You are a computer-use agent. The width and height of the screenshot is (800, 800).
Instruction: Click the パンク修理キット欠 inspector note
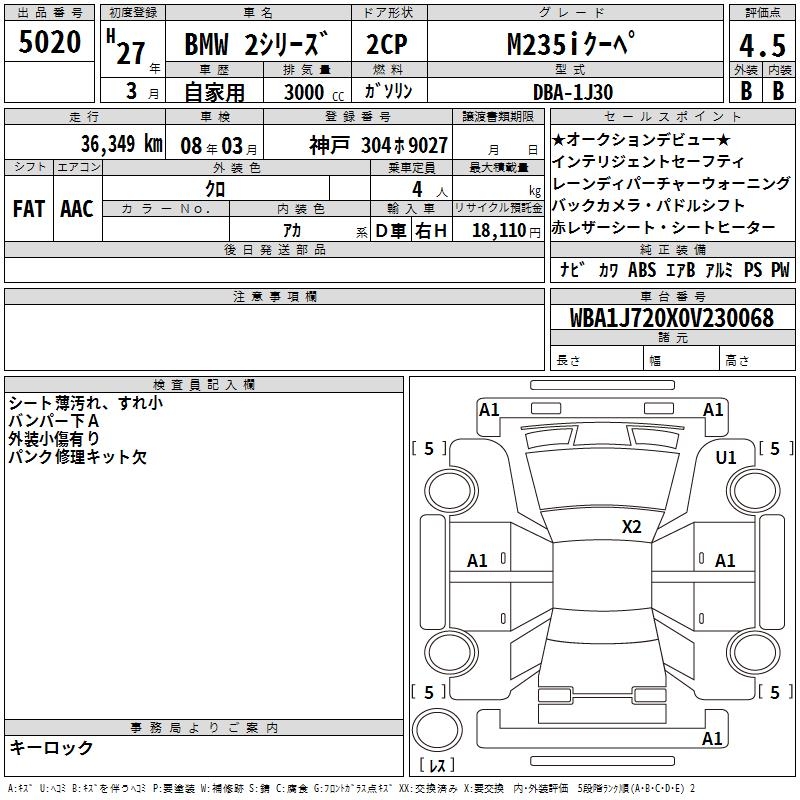[77, 457]
